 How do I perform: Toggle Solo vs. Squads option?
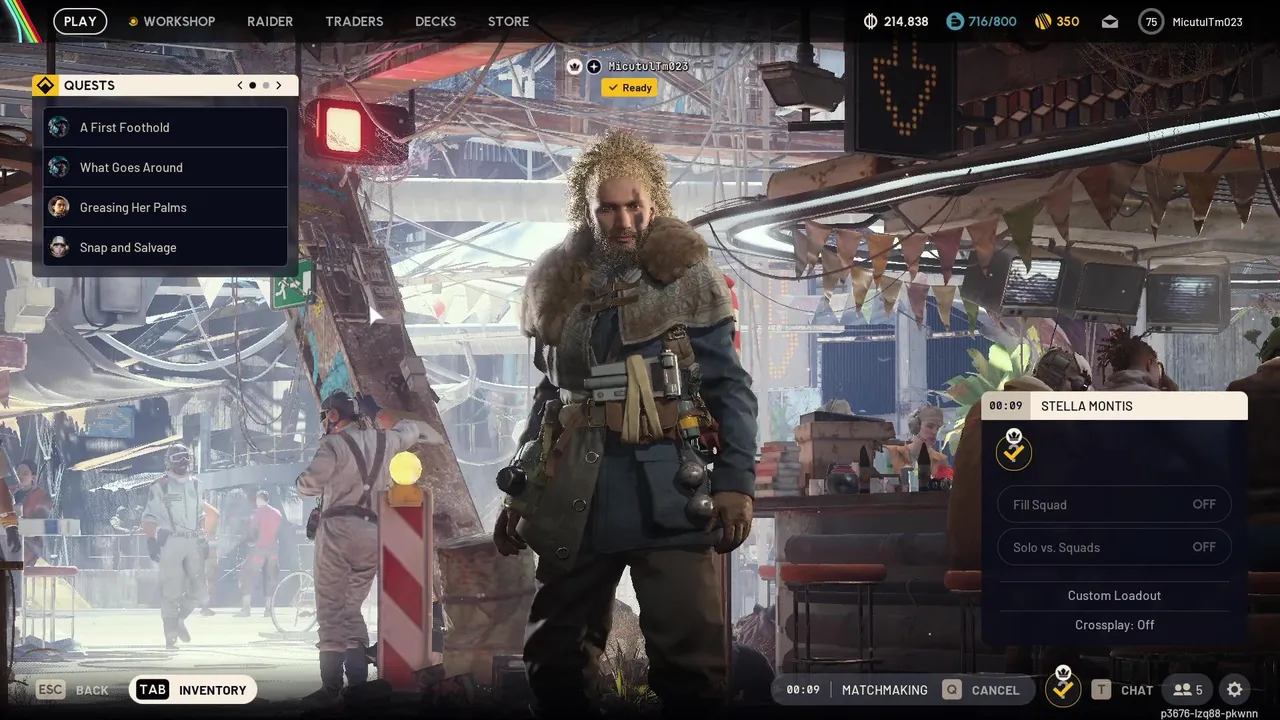1114,547
